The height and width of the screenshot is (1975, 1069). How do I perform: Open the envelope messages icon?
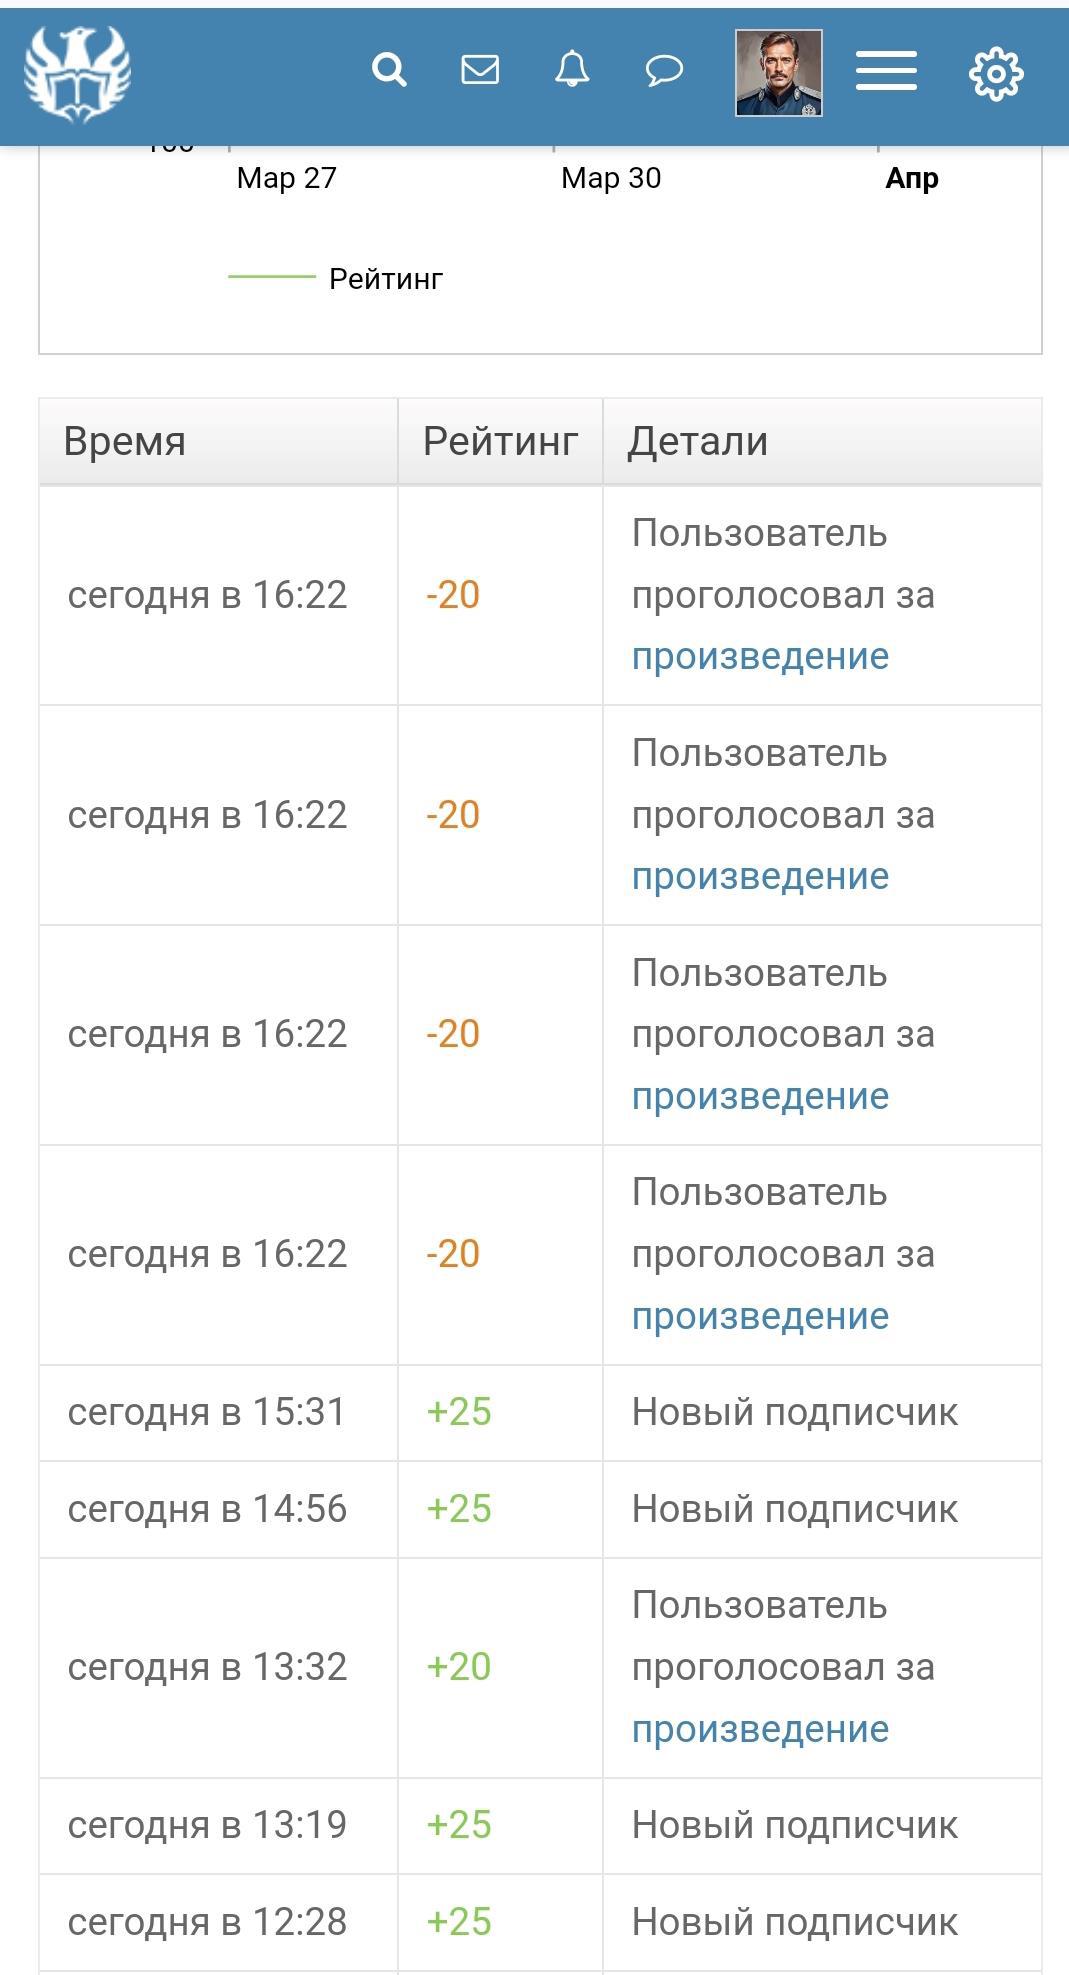(480, 70)
